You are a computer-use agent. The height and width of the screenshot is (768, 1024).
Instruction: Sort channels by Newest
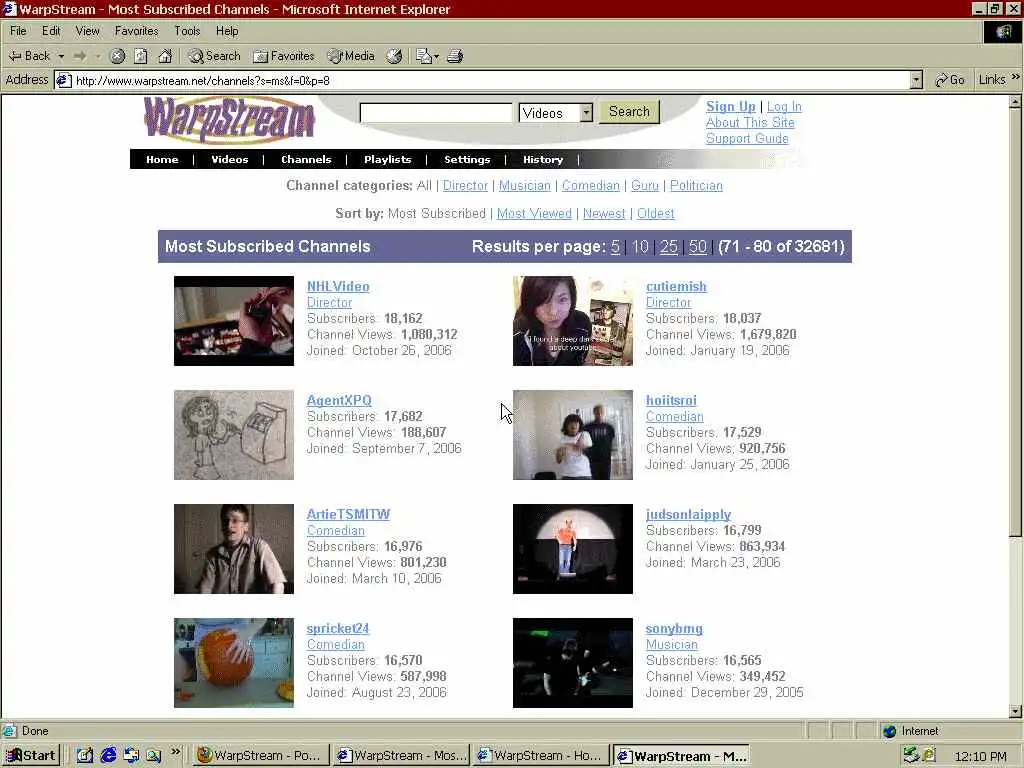603,214
